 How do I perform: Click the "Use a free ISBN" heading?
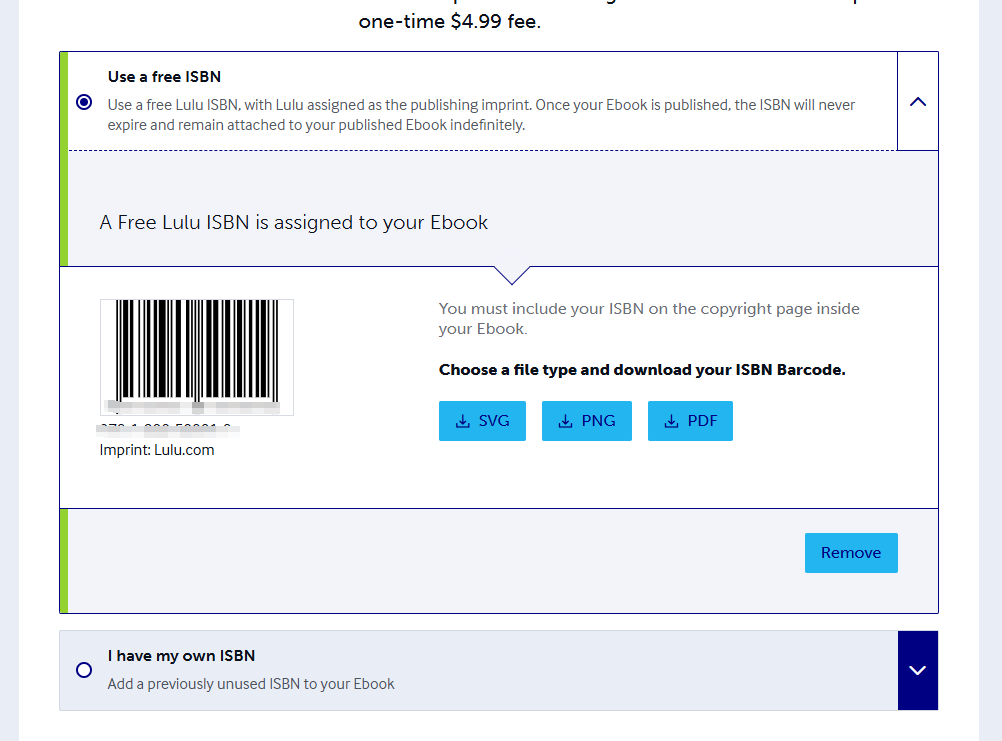[x=164, y=77]
